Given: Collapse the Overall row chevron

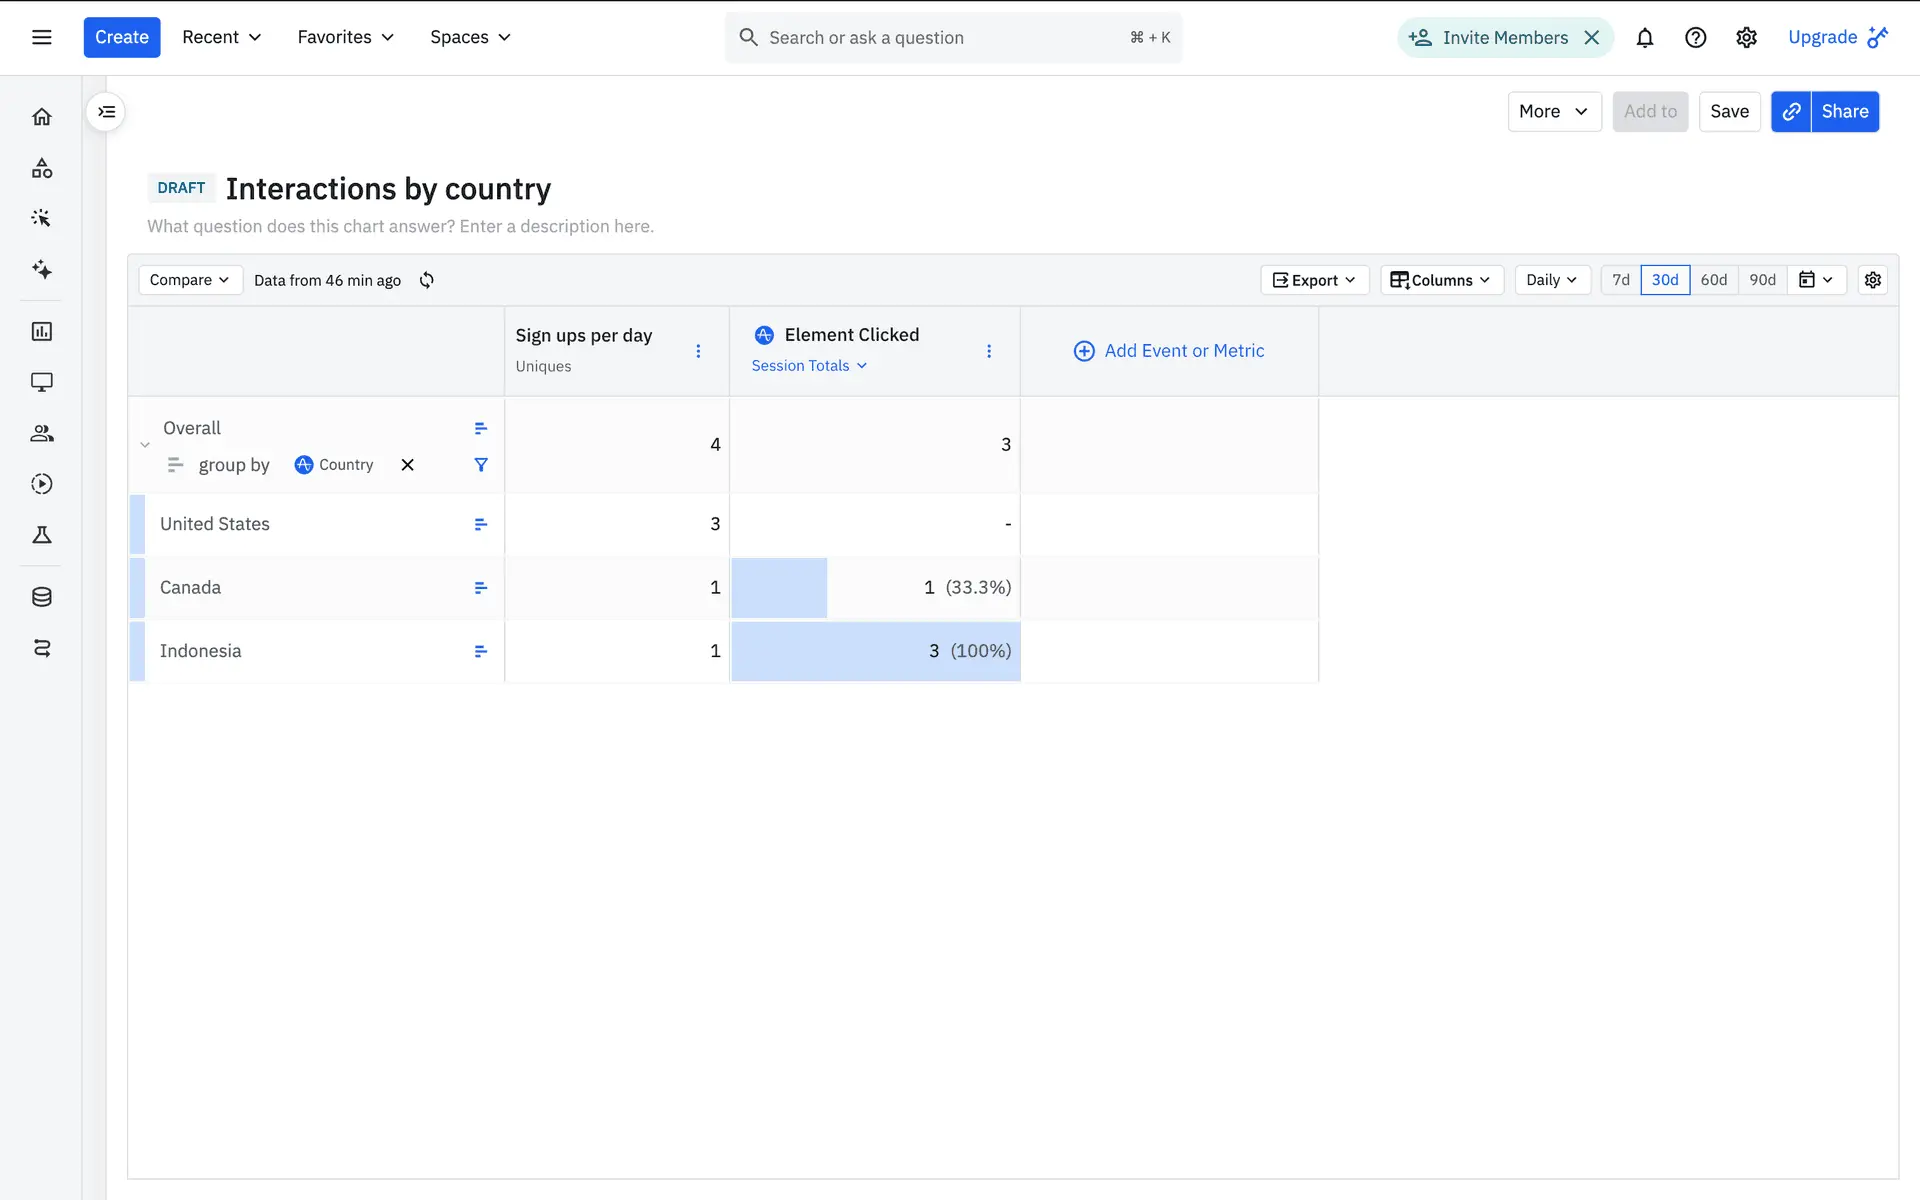Looking at the screenshot, I should click(145, 445).
